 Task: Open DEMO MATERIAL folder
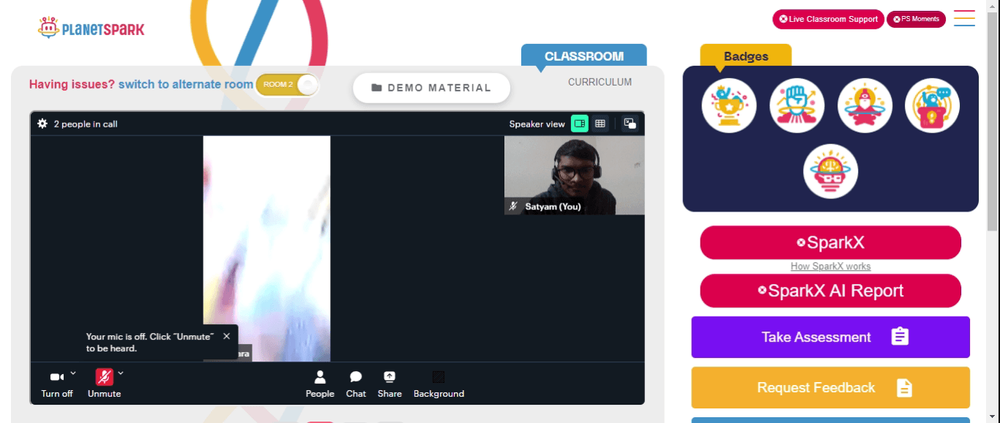432,88
